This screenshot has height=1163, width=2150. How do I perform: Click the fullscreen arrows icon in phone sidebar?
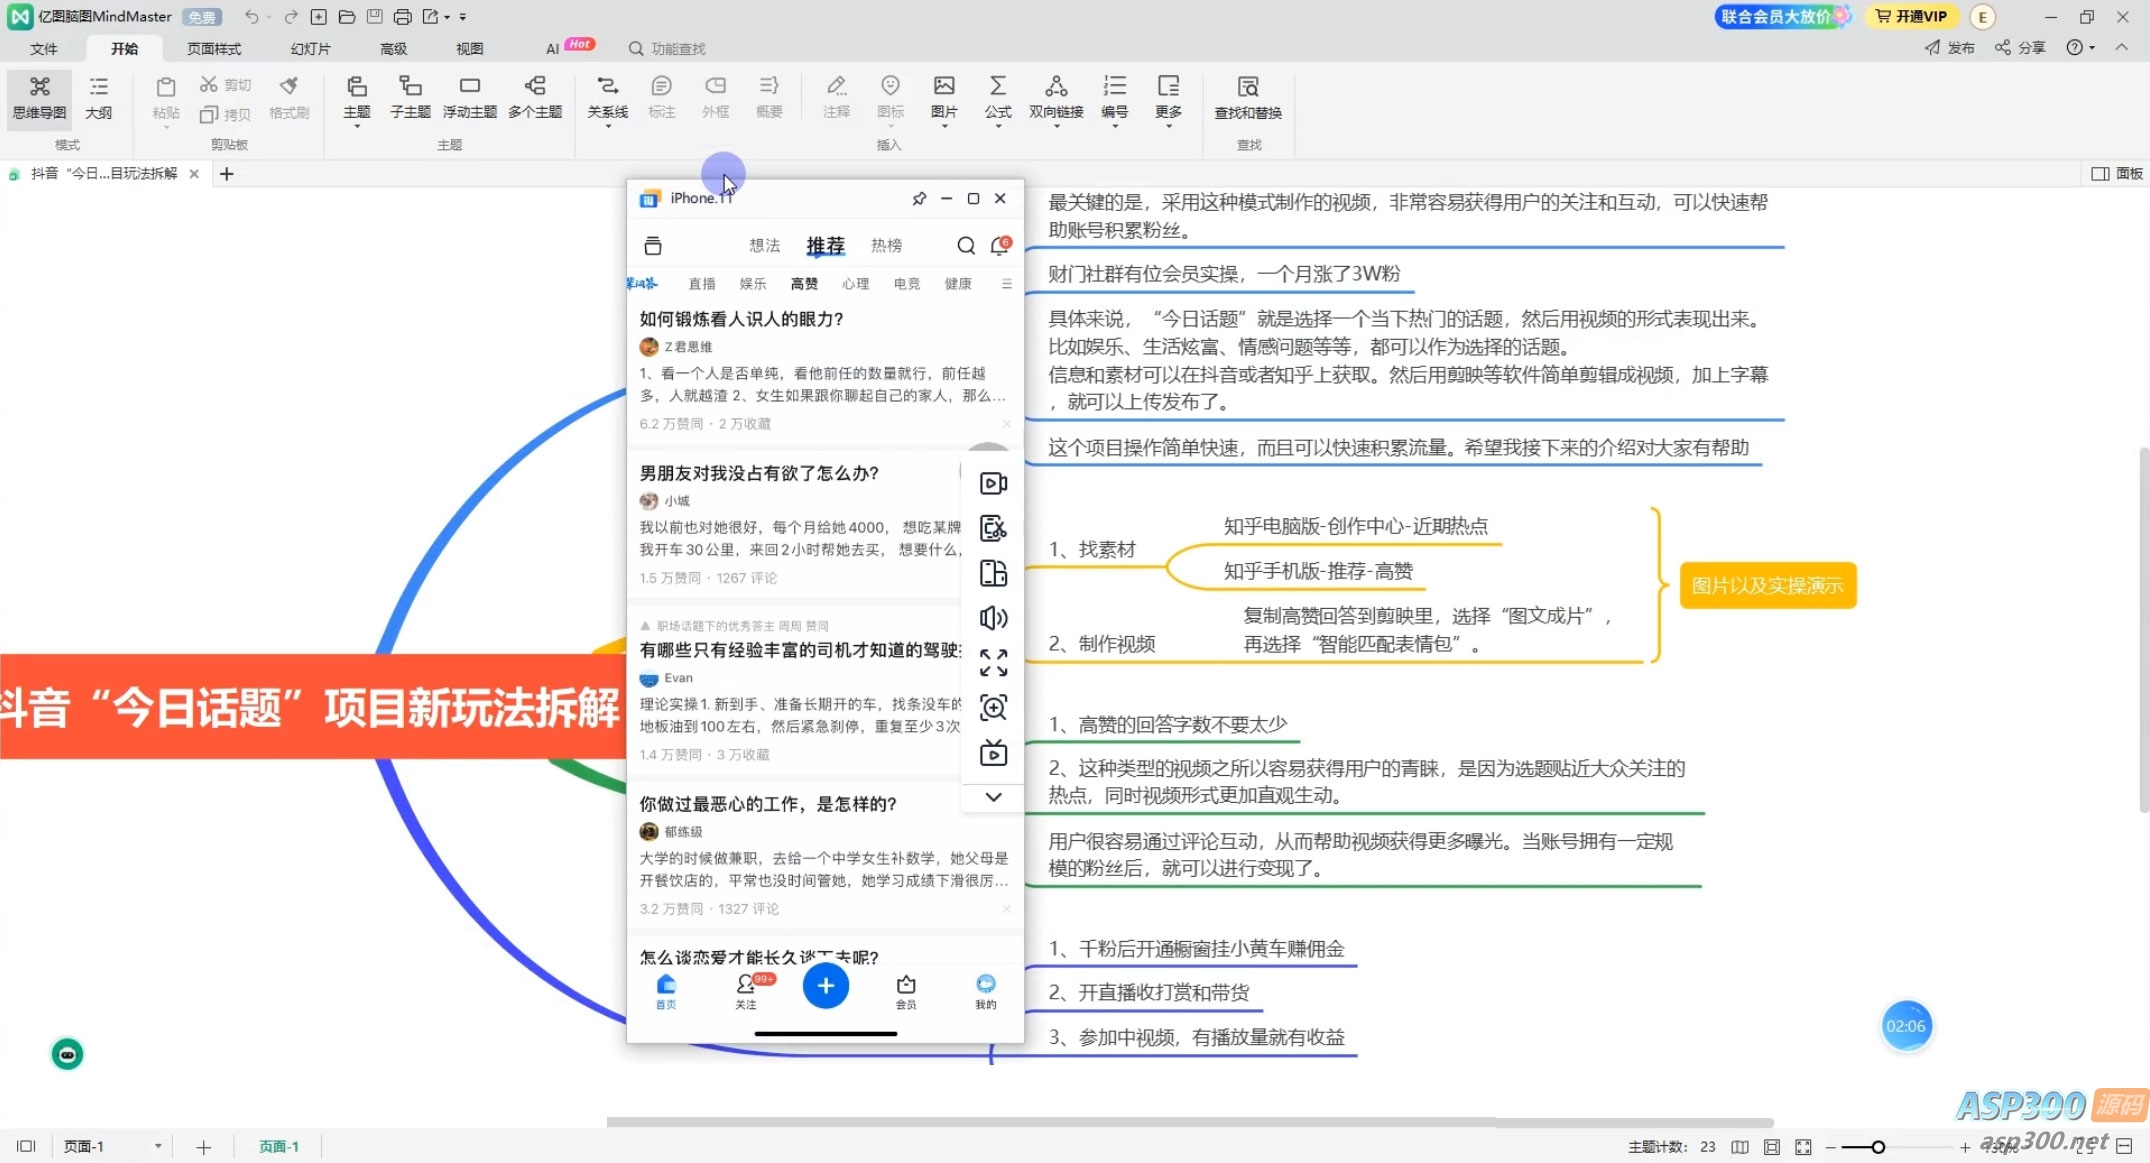(x=993, y=663)
